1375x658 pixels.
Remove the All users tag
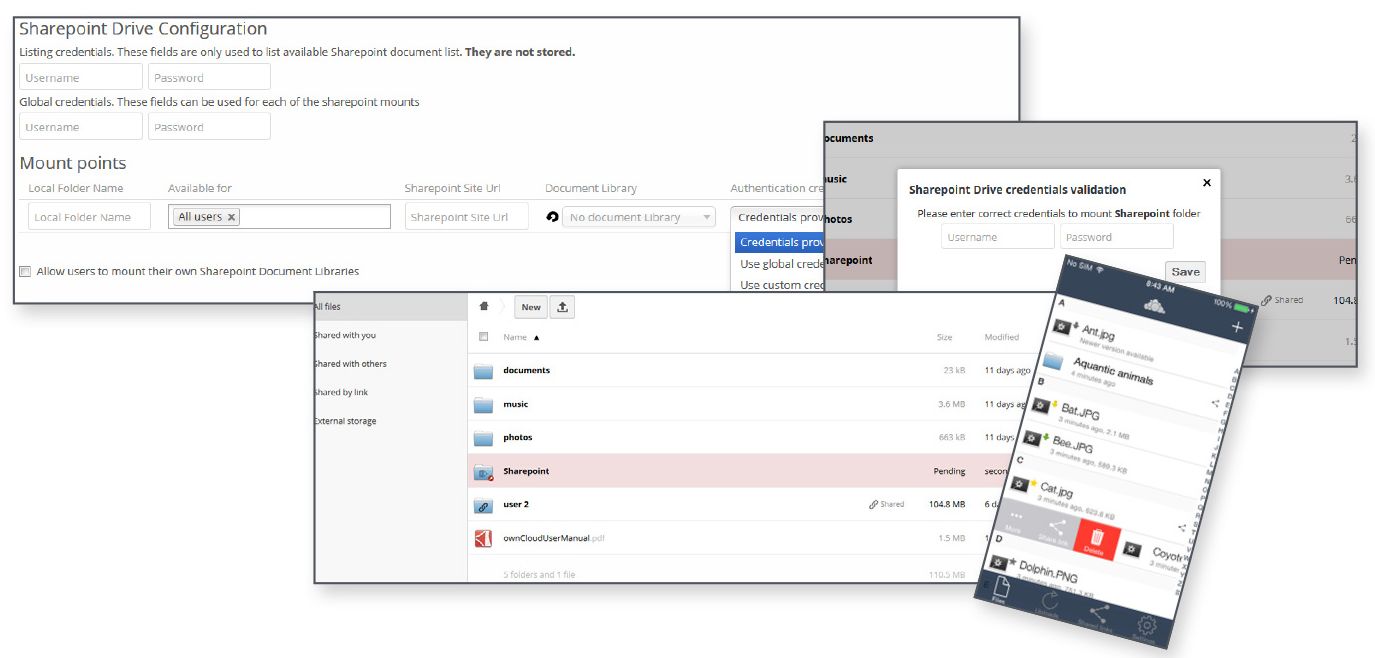click(x=231, y=217)
